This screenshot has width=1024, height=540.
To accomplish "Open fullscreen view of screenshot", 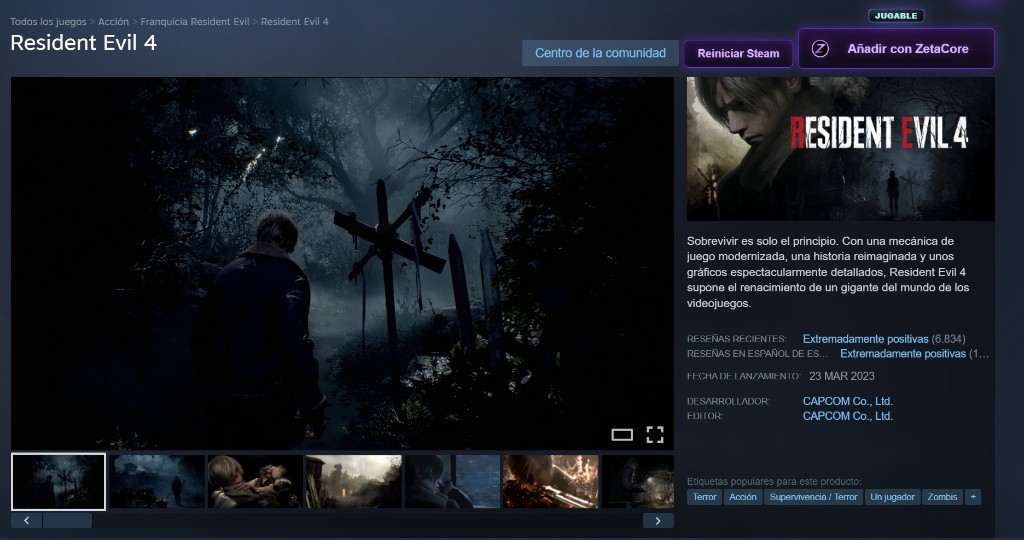I will tap(655, 435).
